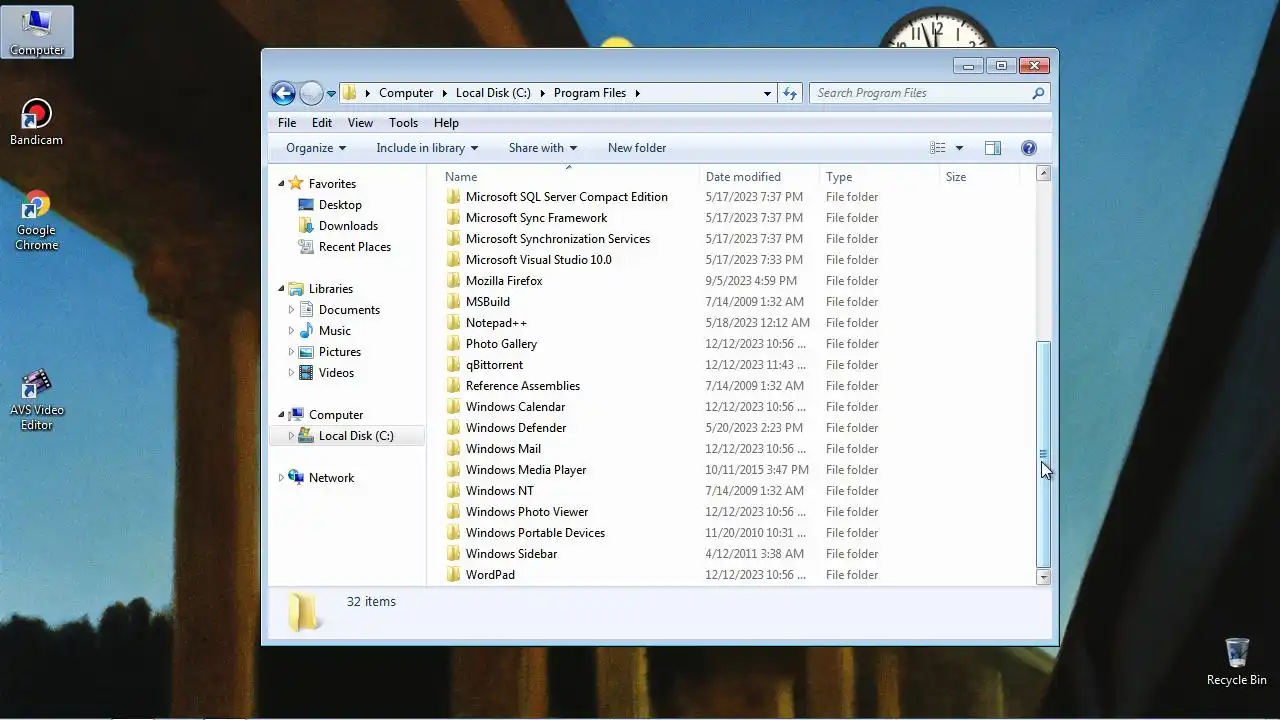Open the Tools menu
The image size is (1280, 720).
coord(403,123)
